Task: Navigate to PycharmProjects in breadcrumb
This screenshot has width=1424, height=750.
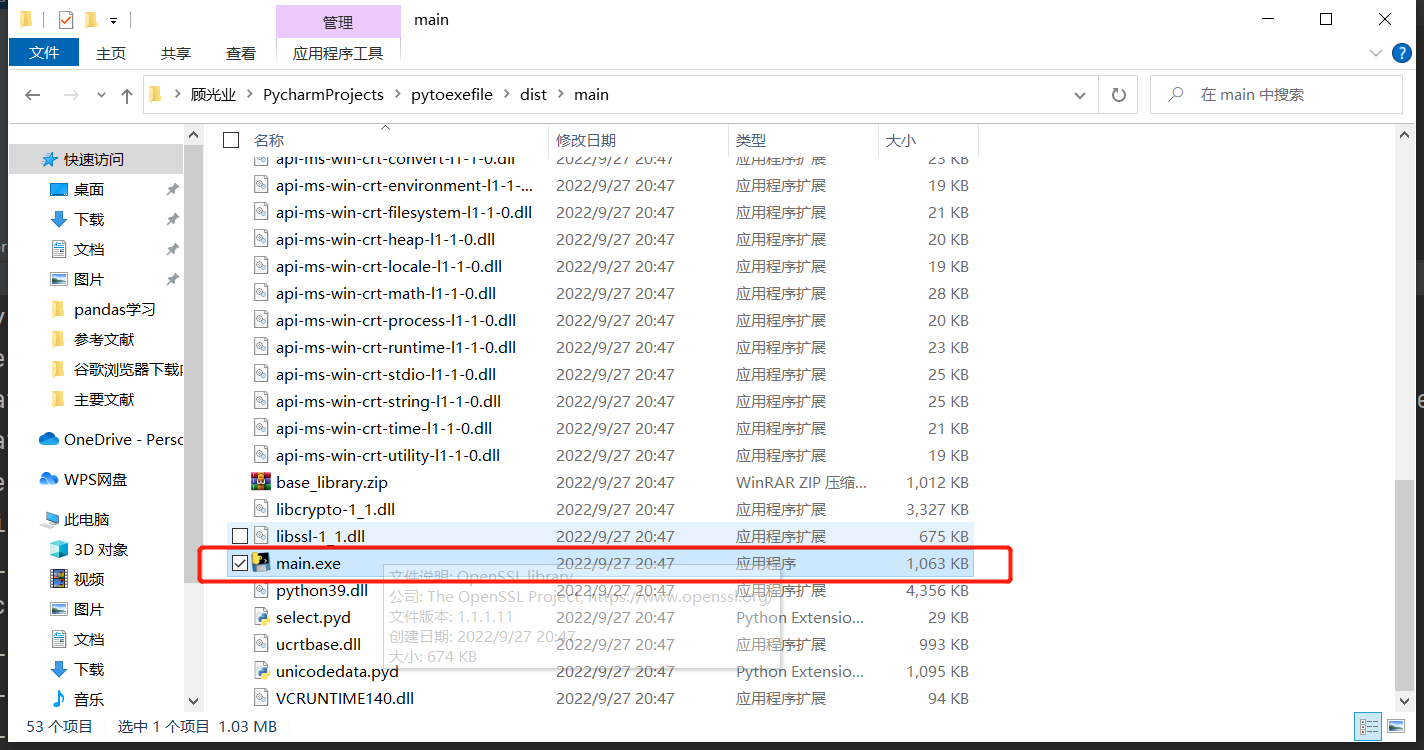Action: point(323,94)
